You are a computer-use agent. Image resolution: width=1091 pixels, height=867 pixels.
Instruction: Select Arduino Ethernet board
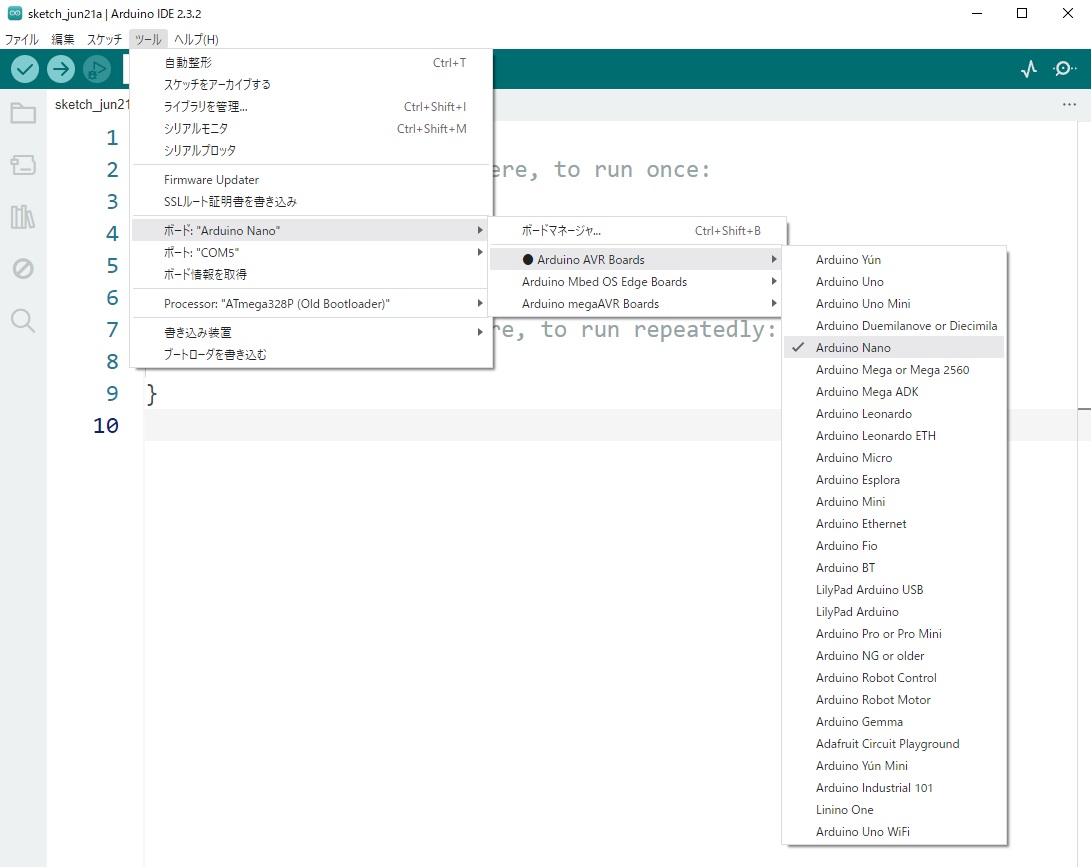[x=894, y=524]
